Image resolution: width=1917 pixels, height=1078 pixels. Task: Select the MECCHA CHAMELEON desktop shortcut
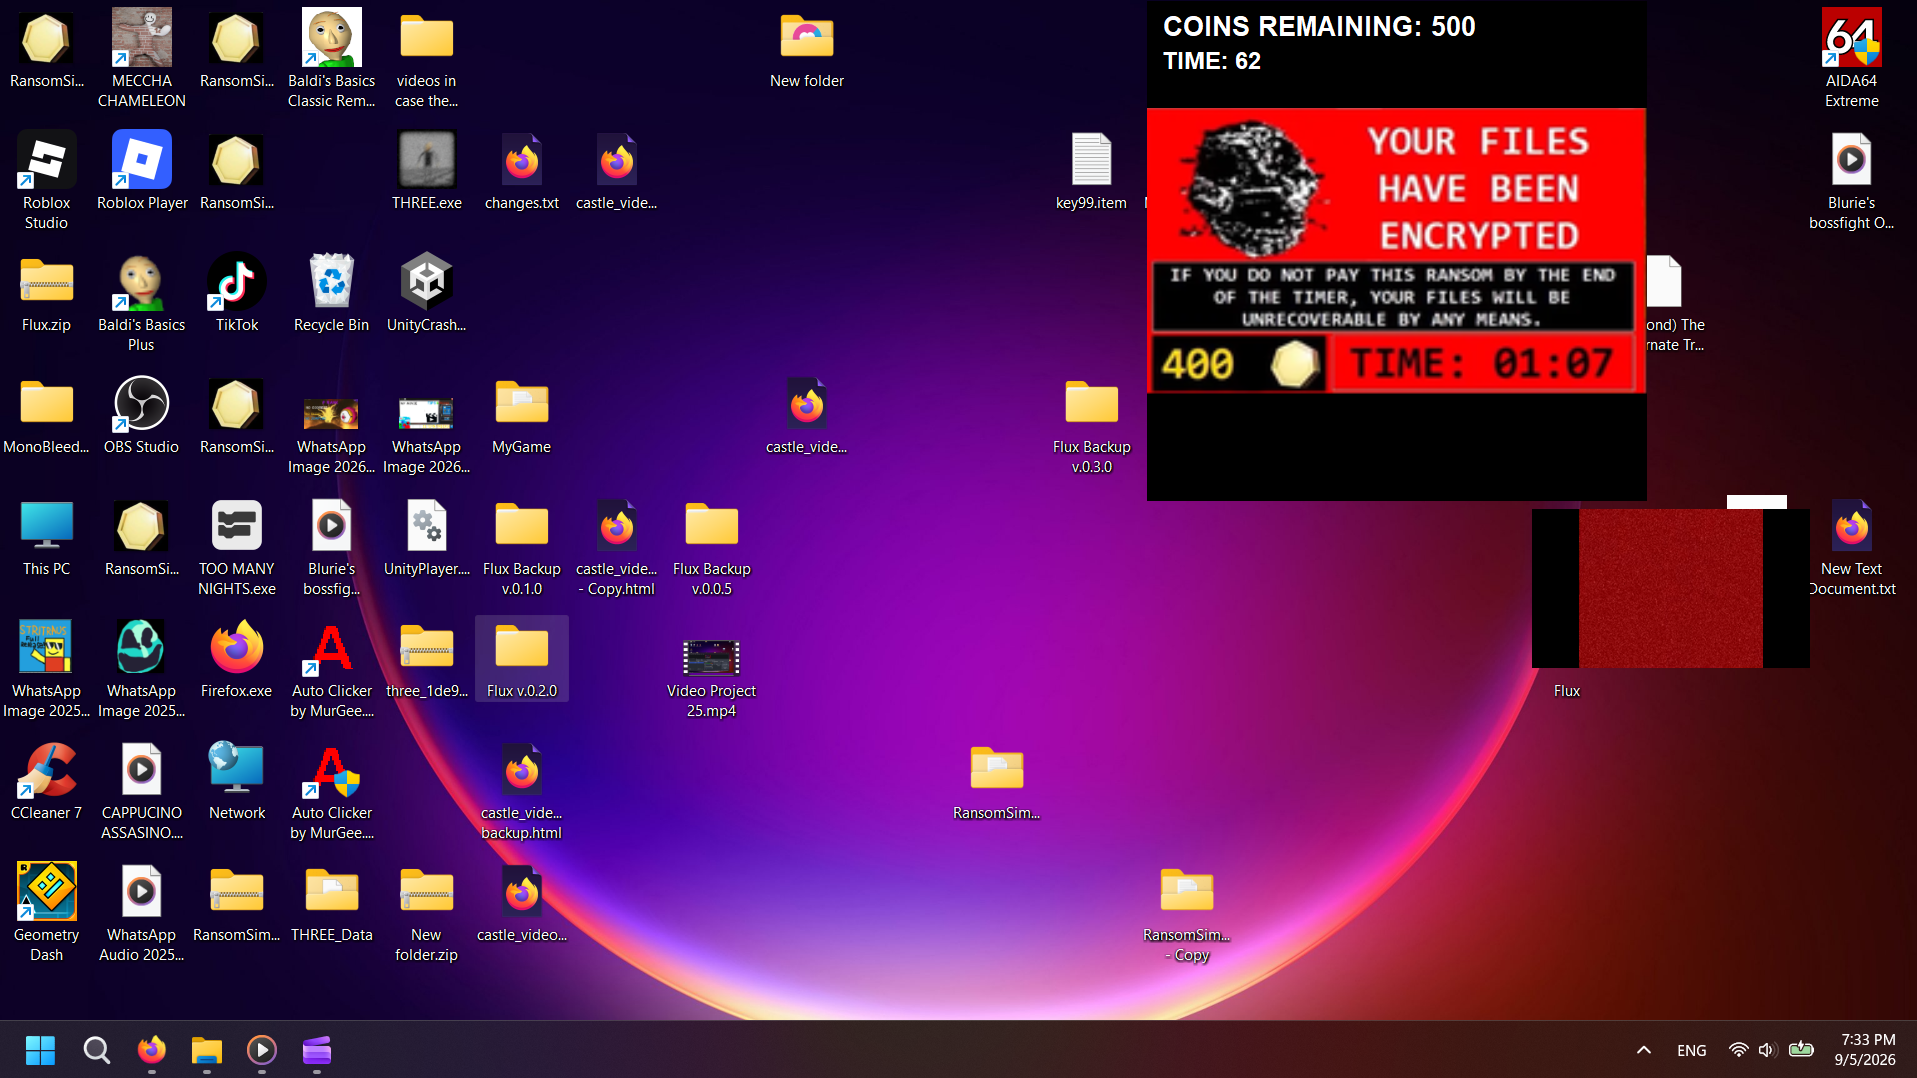click(141, 59)
